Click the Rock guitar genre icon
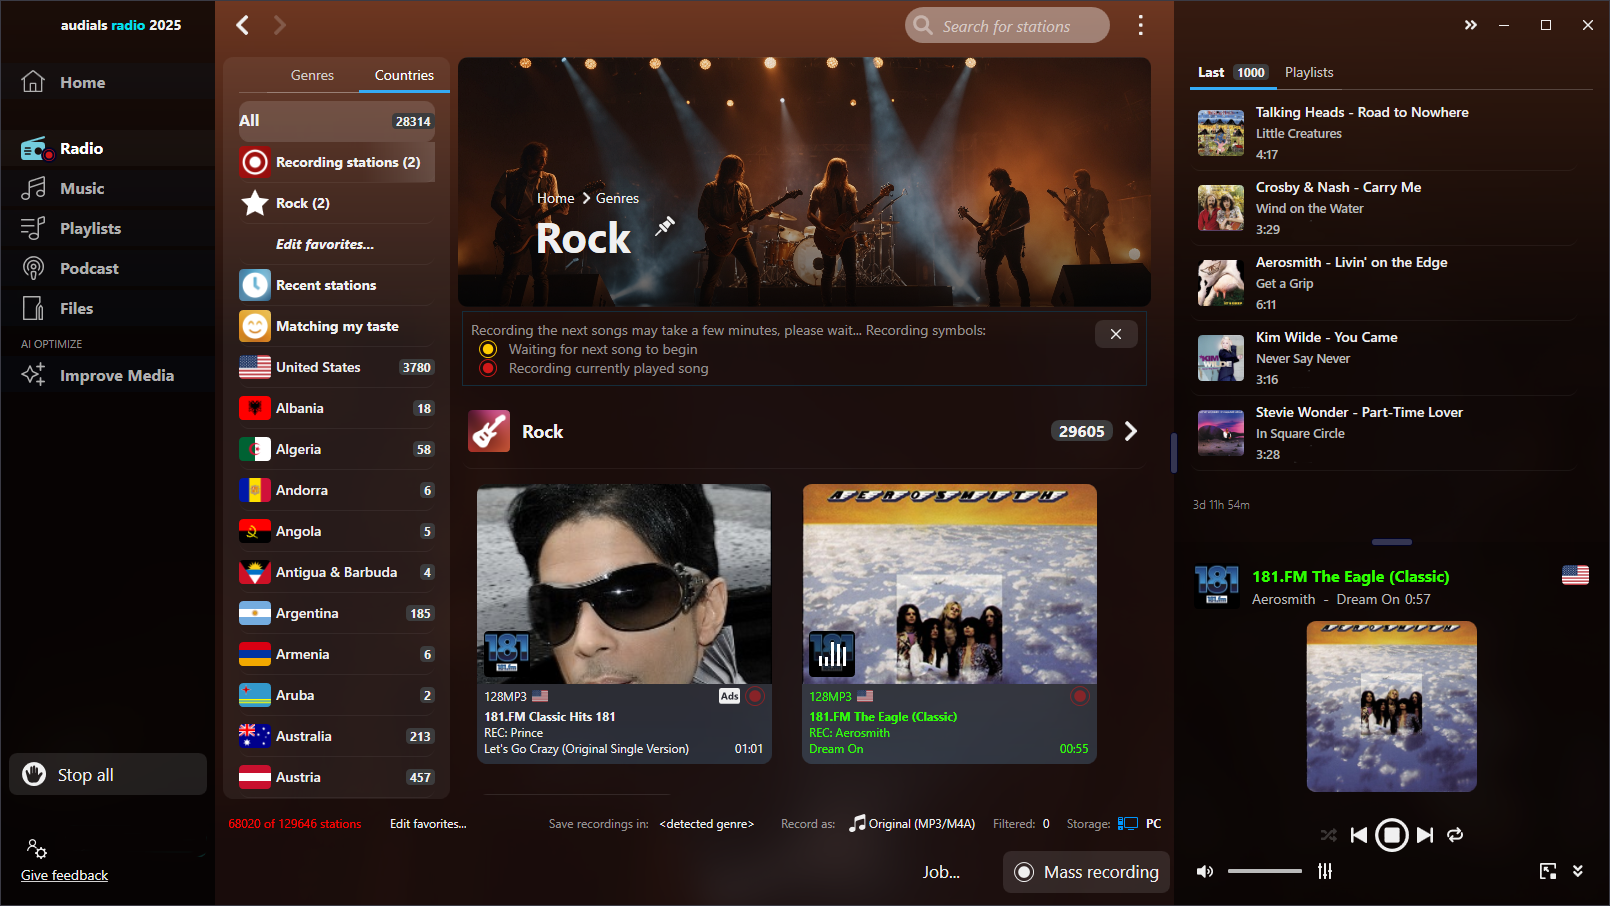 489,431
